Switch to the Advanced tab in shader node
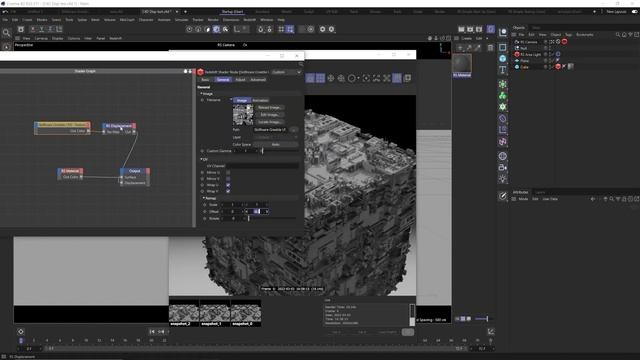The height and width of the screenshot is (360, 640). [258, 80]
